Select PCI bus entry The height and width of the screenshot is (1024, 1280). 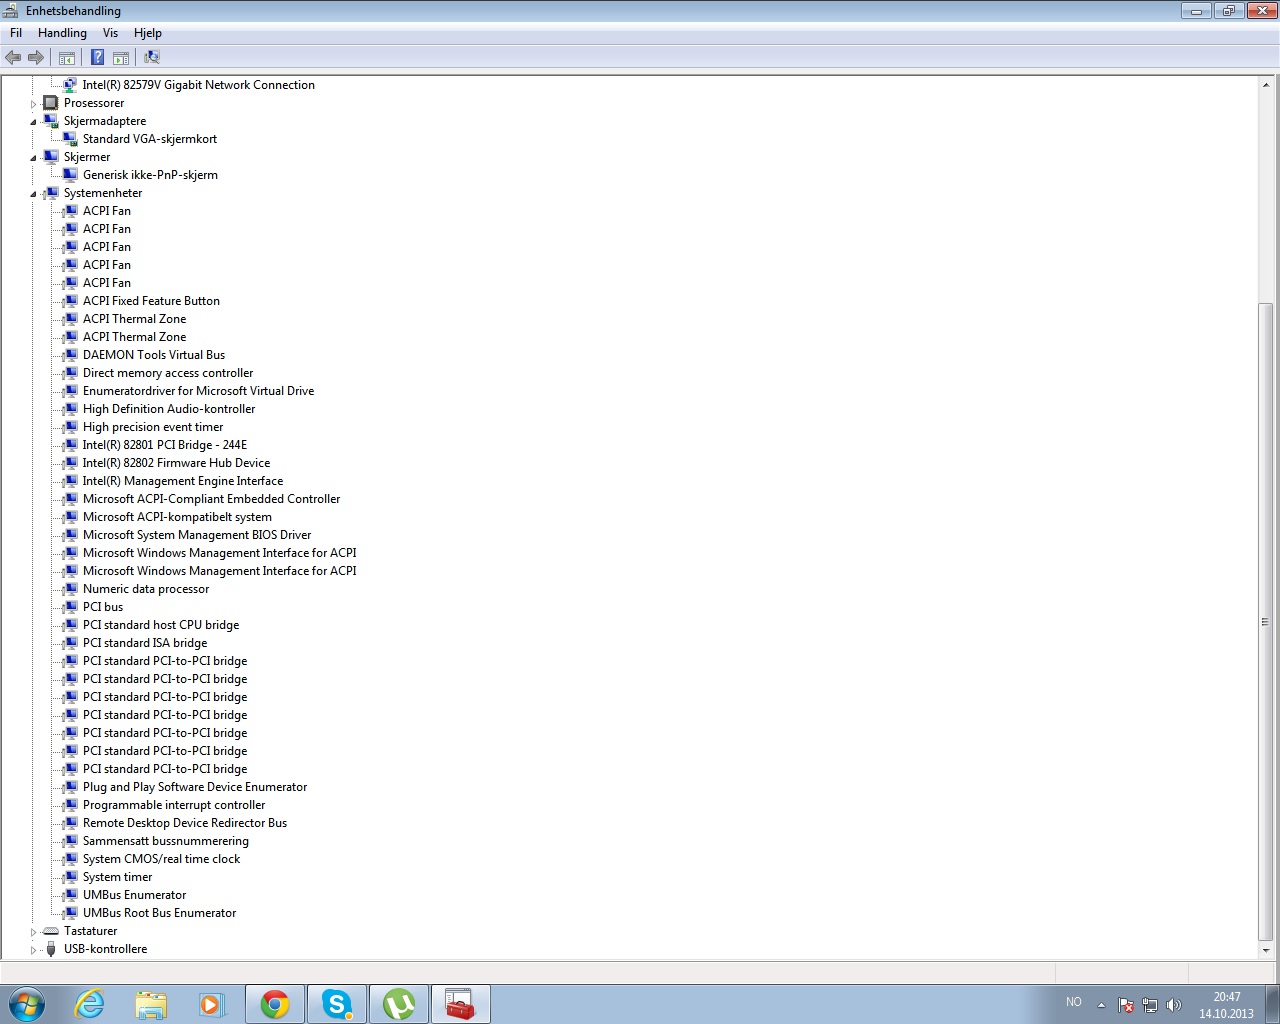(103, 607)
